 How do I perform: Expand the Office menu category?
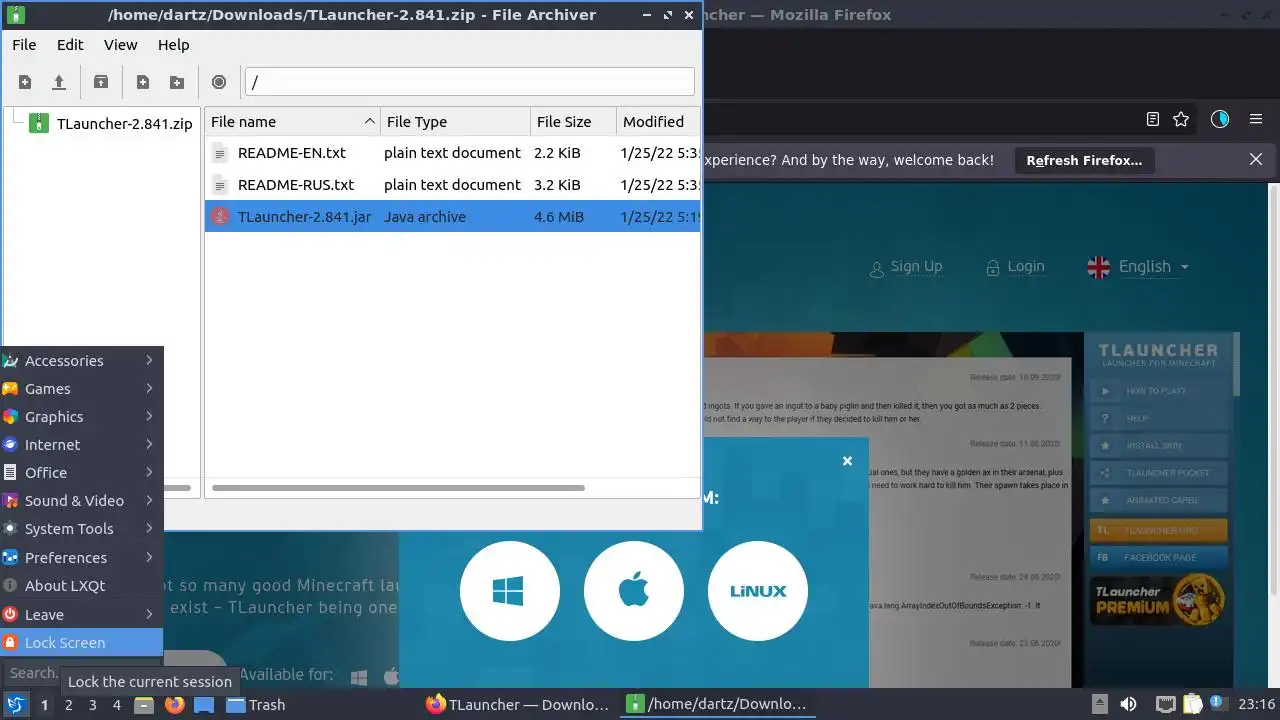(81, 472)
